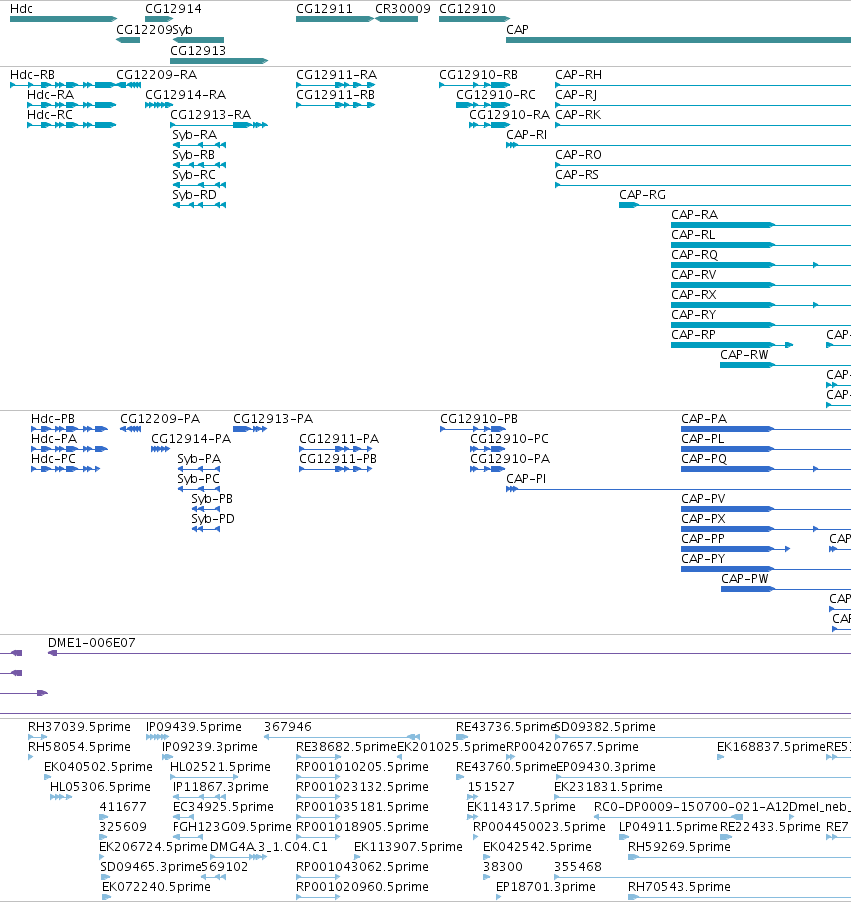Select protein CAP-PX
Screen dimensions: 851x902
coord(766,529)
